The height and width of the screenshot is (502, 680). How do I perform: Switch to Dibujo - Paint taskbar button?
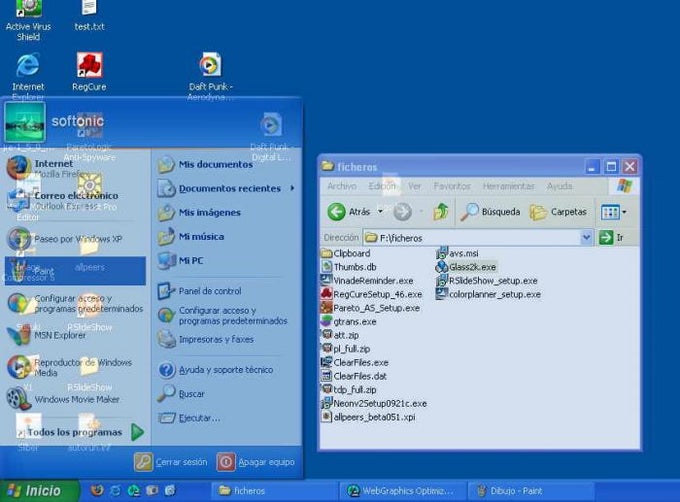(528, 491)
